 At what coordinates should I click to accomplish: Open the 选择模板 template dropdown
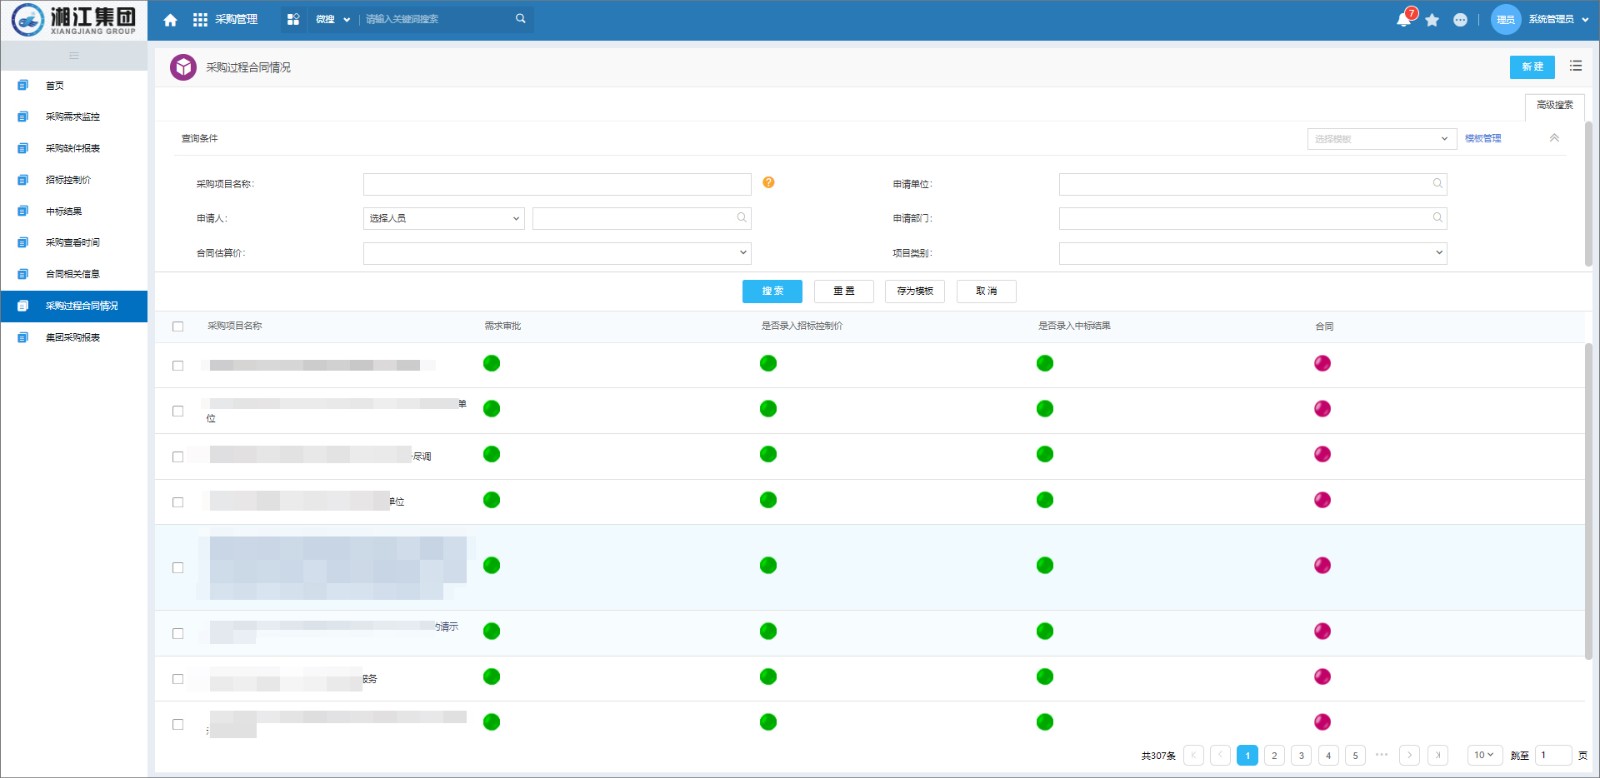tap(1381, 139)
